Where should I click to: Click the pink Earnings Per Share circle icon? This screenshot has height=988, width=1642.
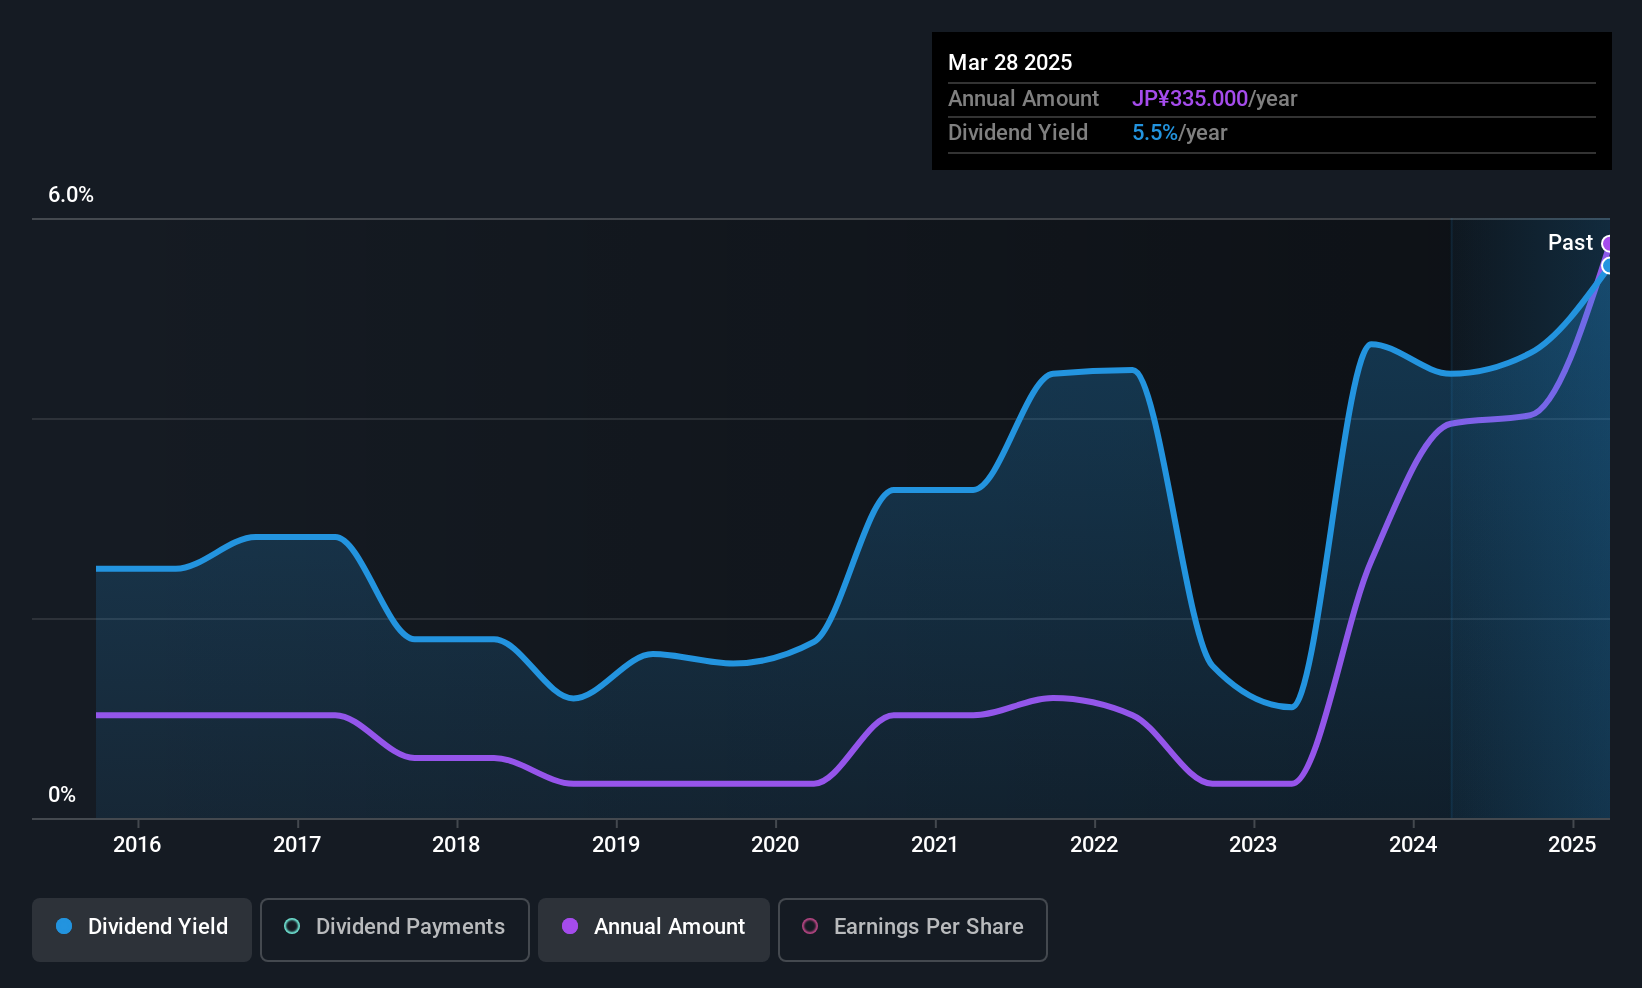click(x=810, y=926)
